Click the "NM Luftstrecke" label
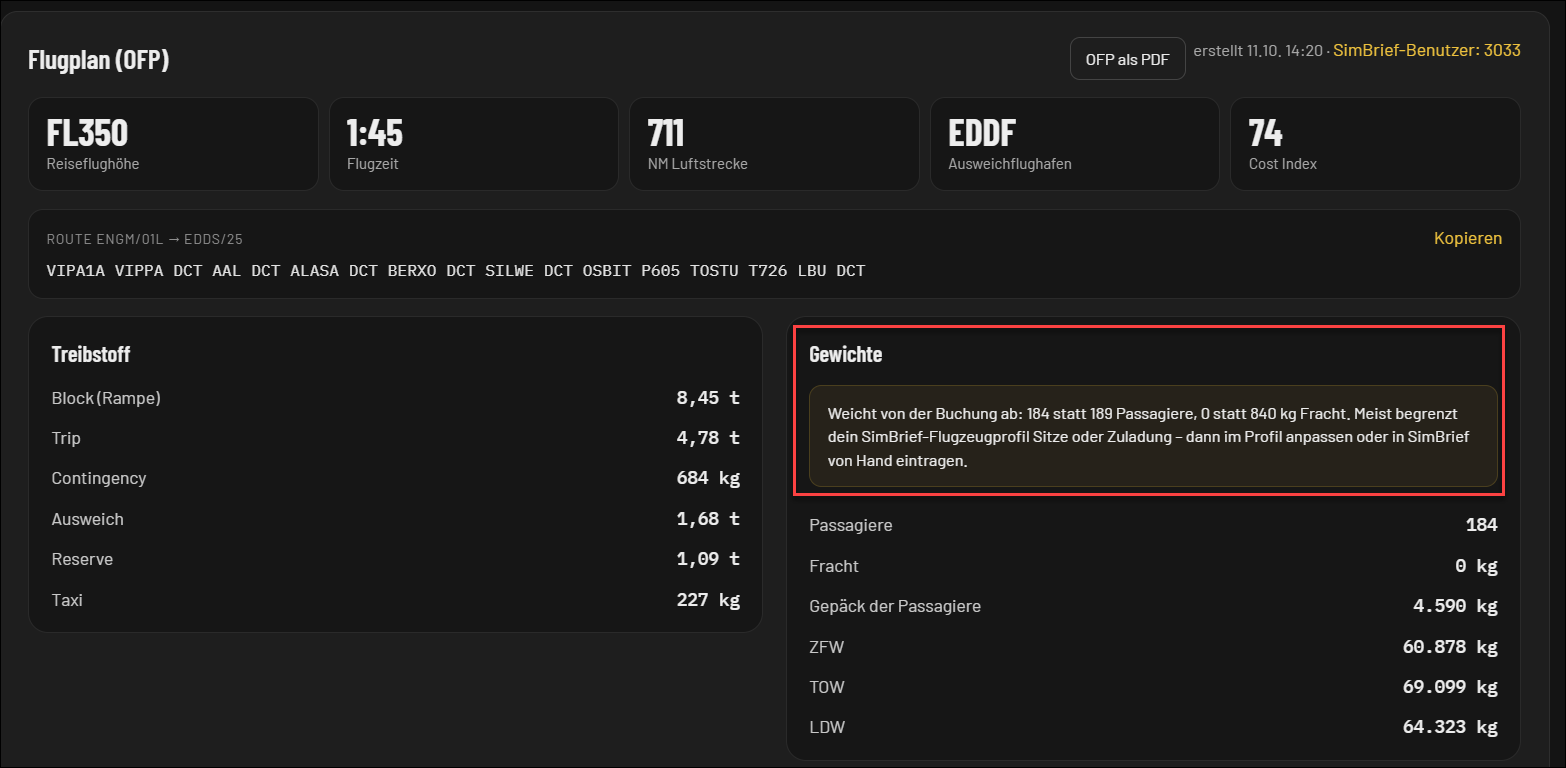This screenshot has width=1566, height=768. (x=698, y=164)
